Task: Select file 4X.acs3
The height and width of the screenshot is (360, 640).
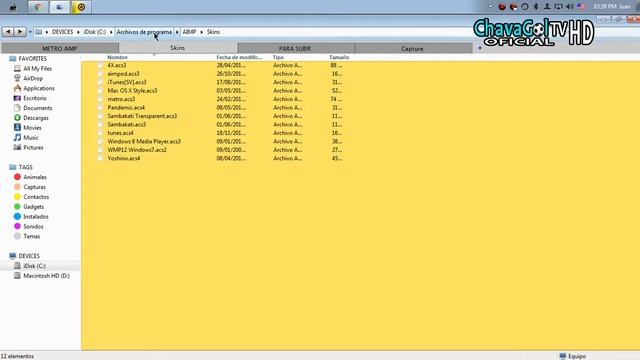Action: tap(117, 65)
